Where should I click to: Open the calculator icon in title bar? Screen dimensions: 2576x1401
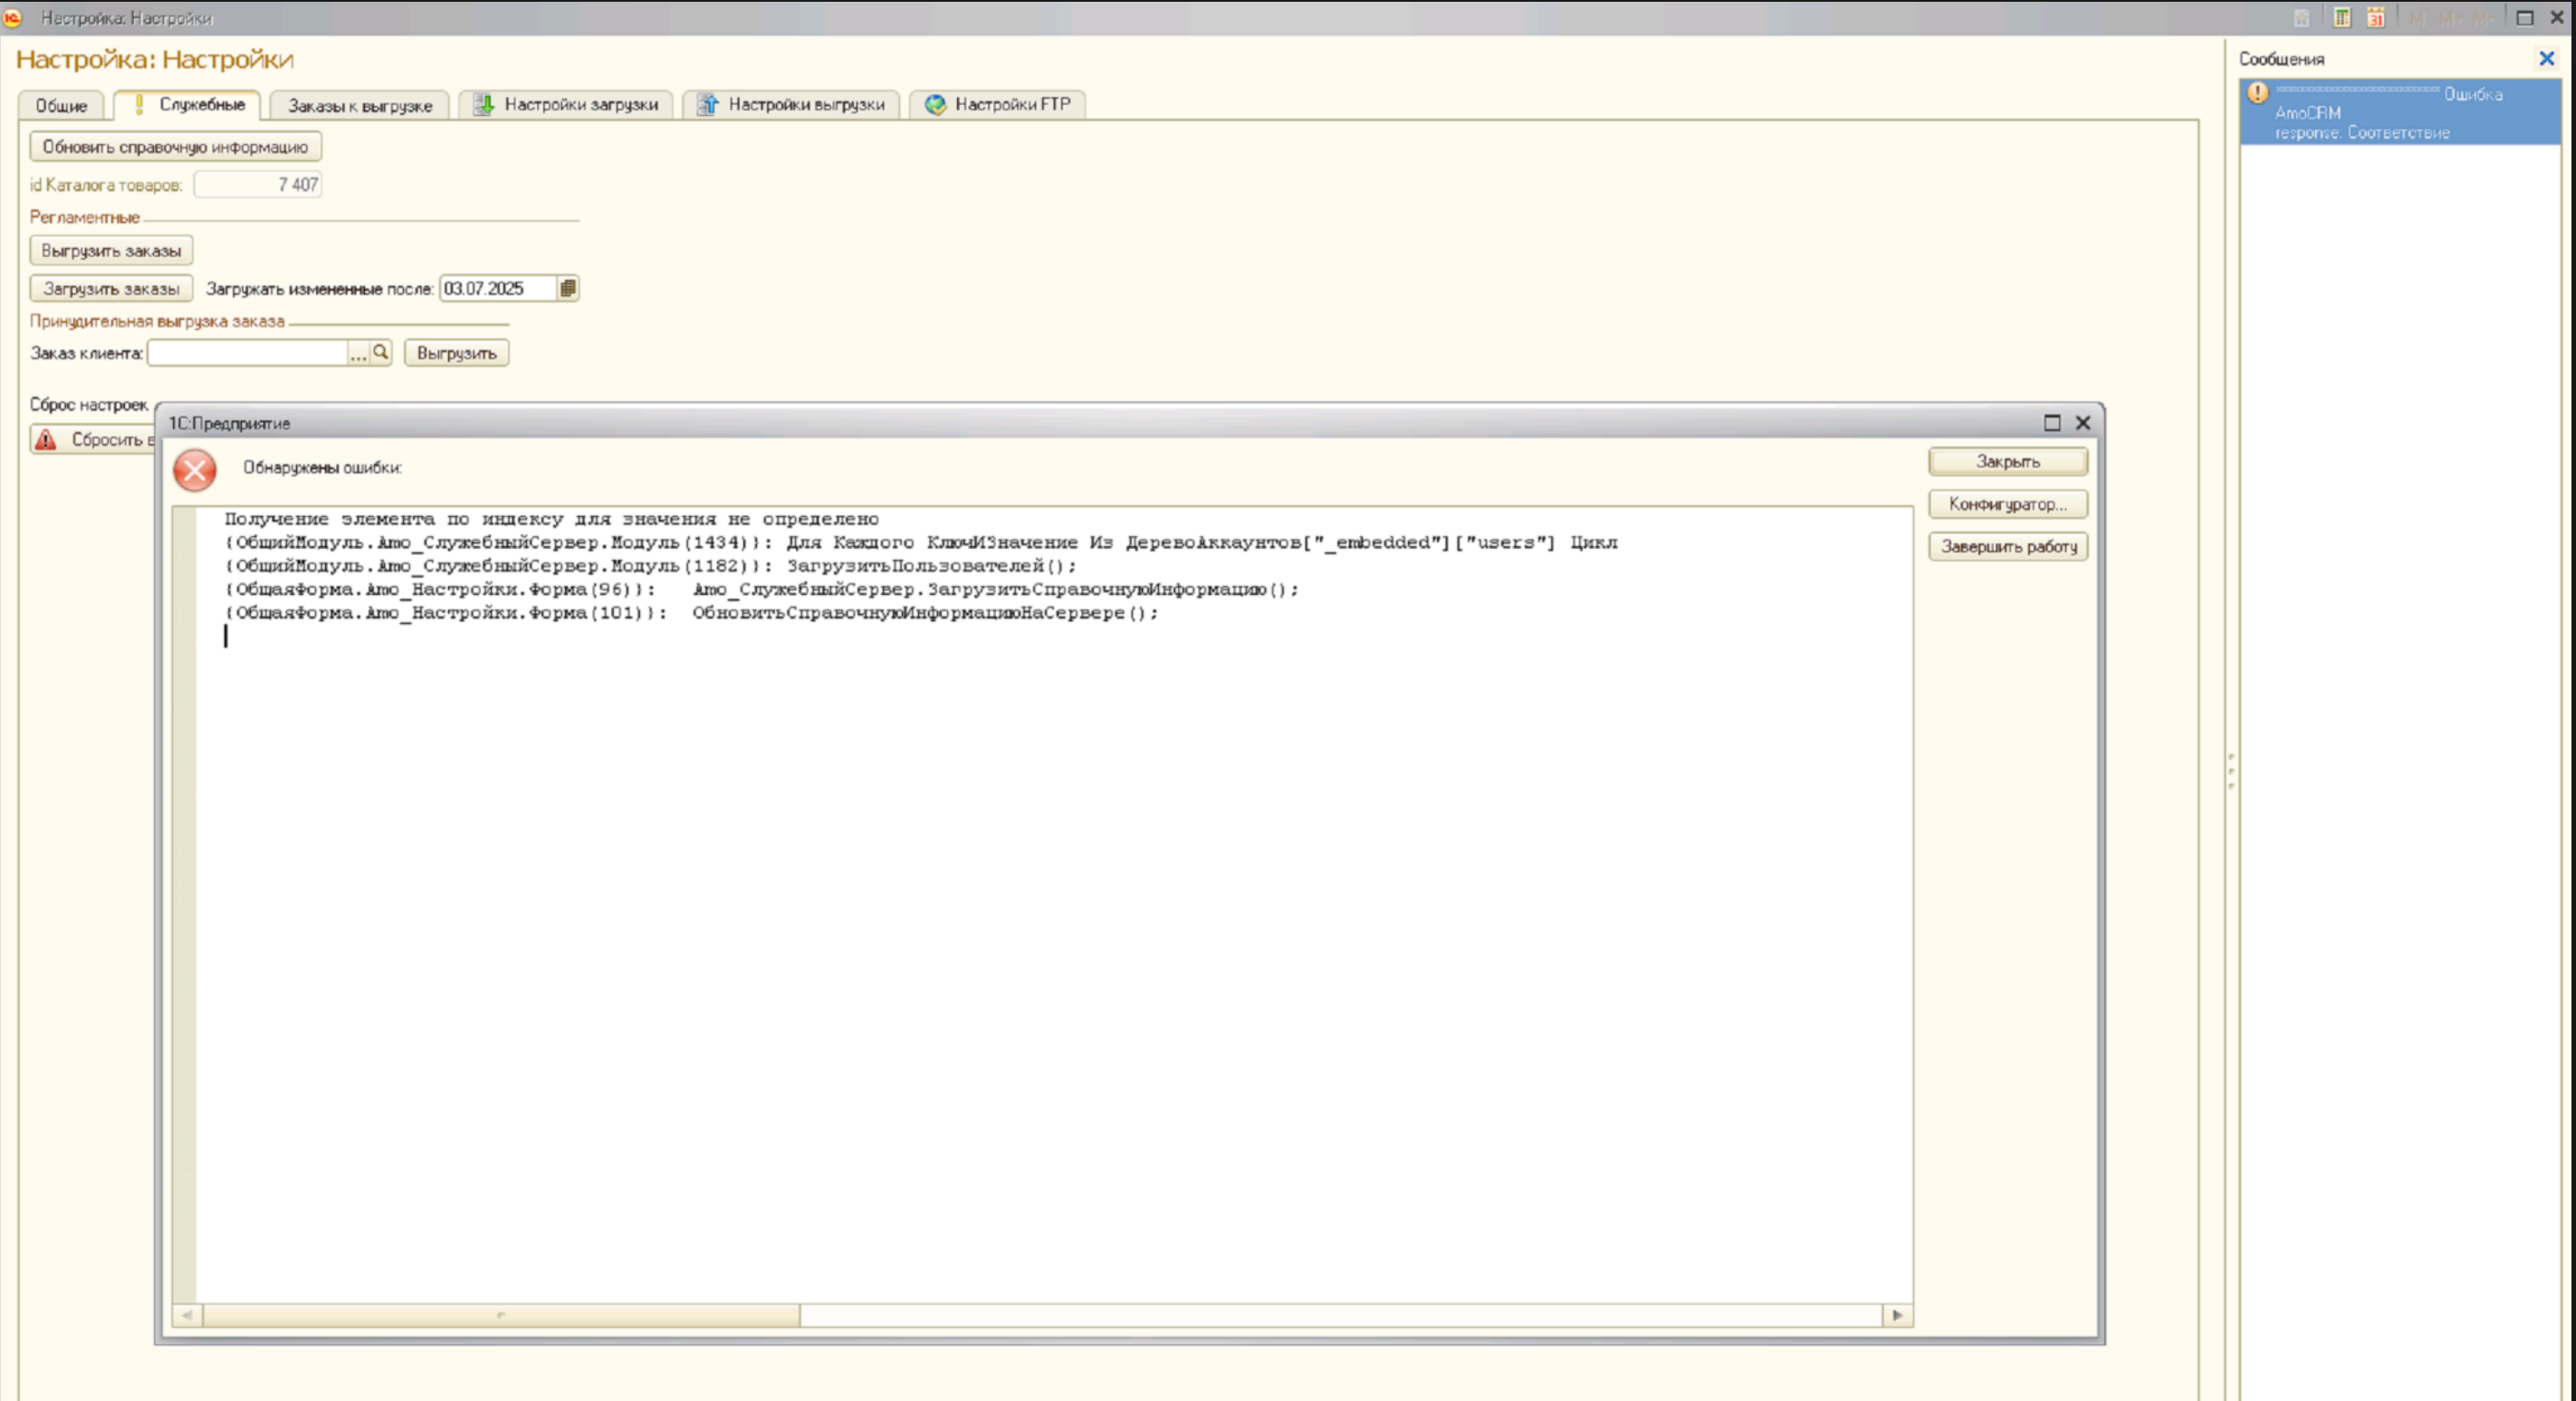[x=2341, y=18]
